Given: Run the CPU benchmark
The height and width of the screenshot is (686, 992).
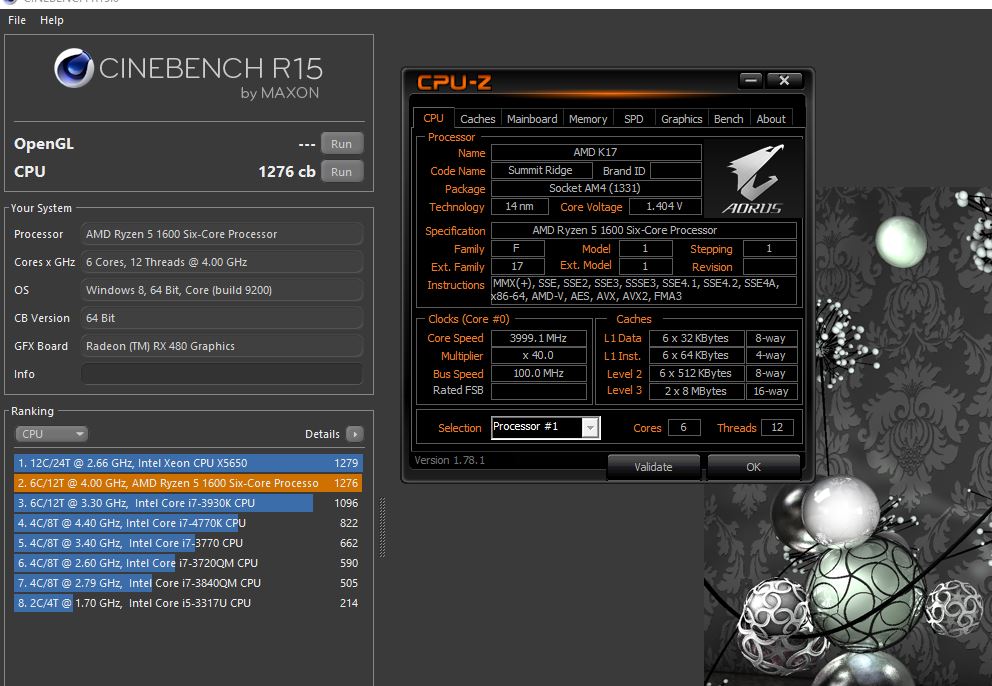Looking at the screenshot, I should click(x=341, y=172).
